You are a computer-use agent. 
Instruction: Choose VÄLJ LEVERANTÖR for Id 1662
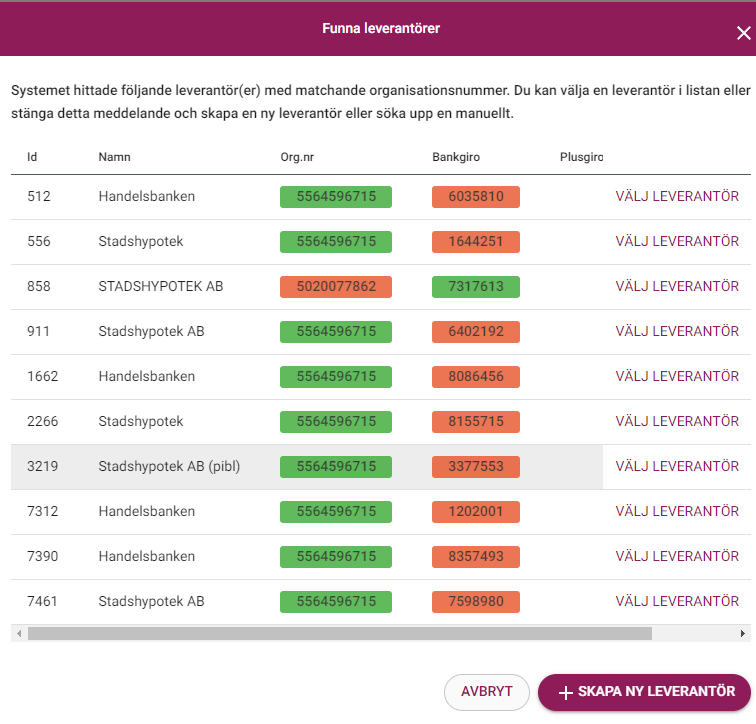coord(676,376)
